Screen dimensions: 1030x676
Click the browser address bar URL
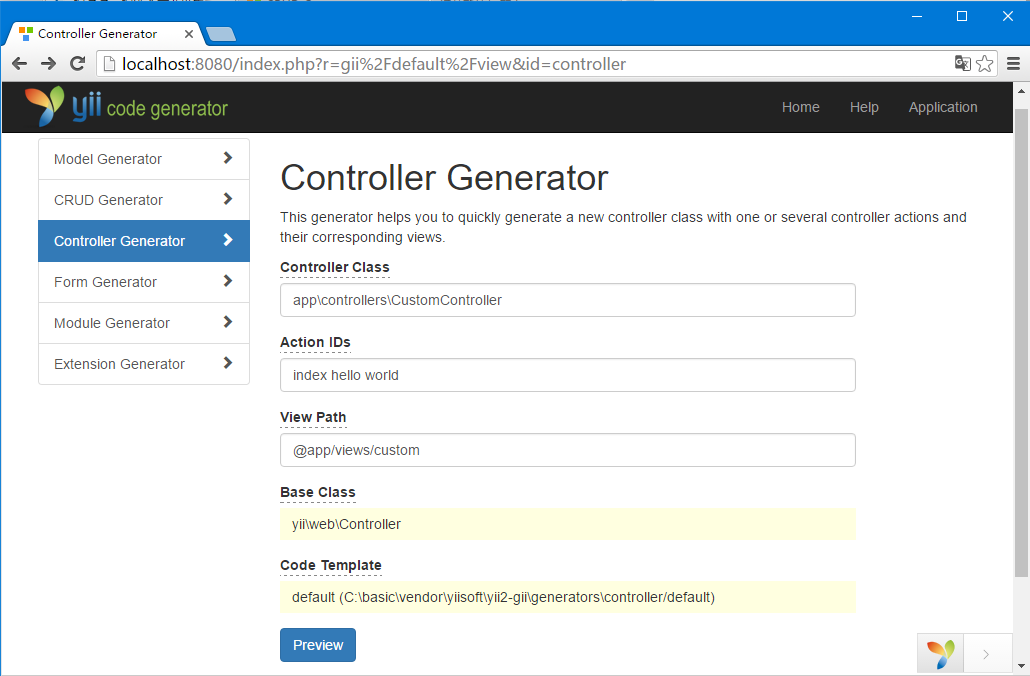[374, 64]
